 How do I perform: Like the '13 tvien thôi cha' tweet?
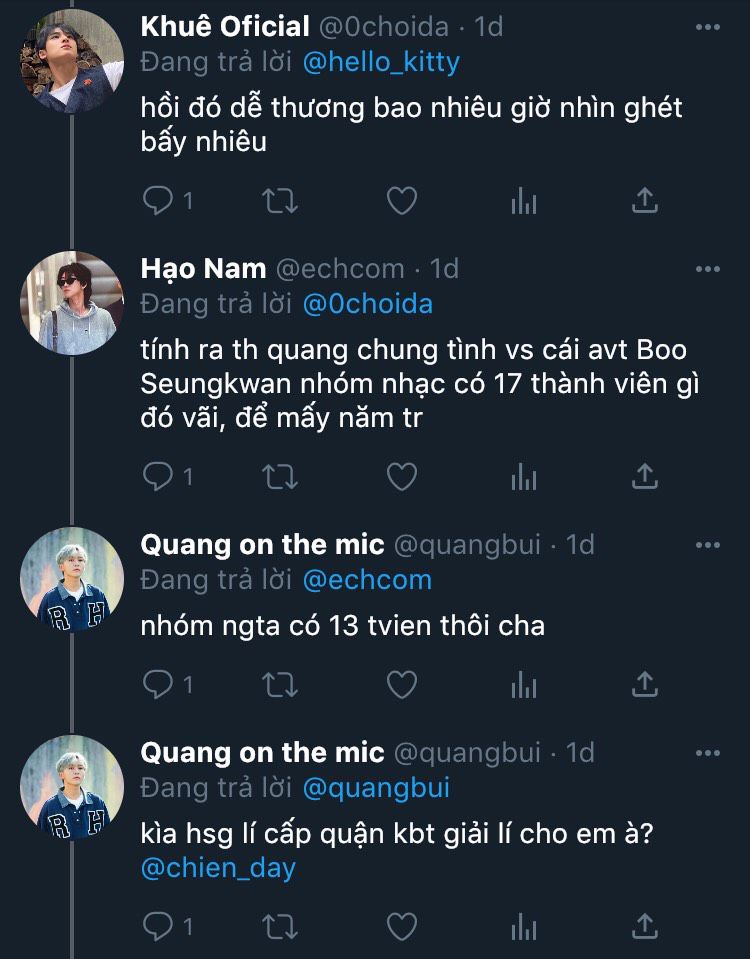click(x=401, y=684)
